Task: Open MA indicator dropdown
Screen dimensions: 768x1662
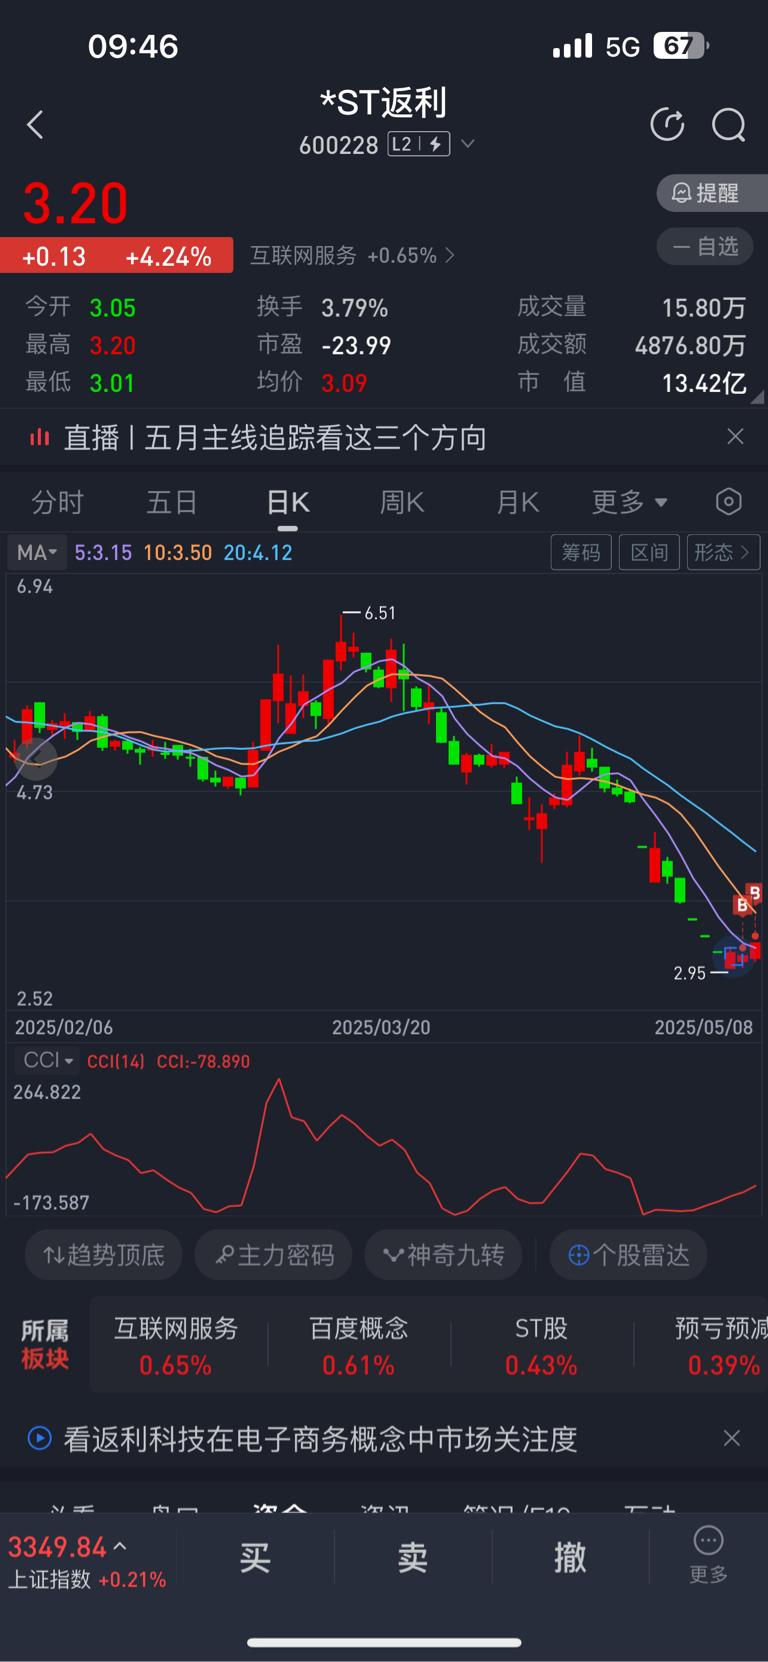Action: (37, 552)
